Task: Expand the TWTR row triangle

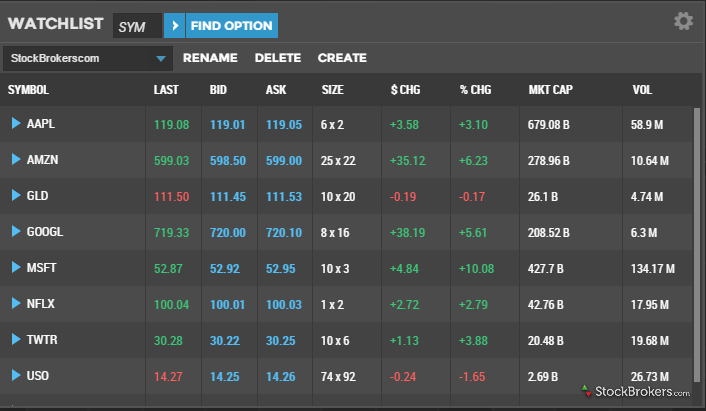Action: click(16, 339)
